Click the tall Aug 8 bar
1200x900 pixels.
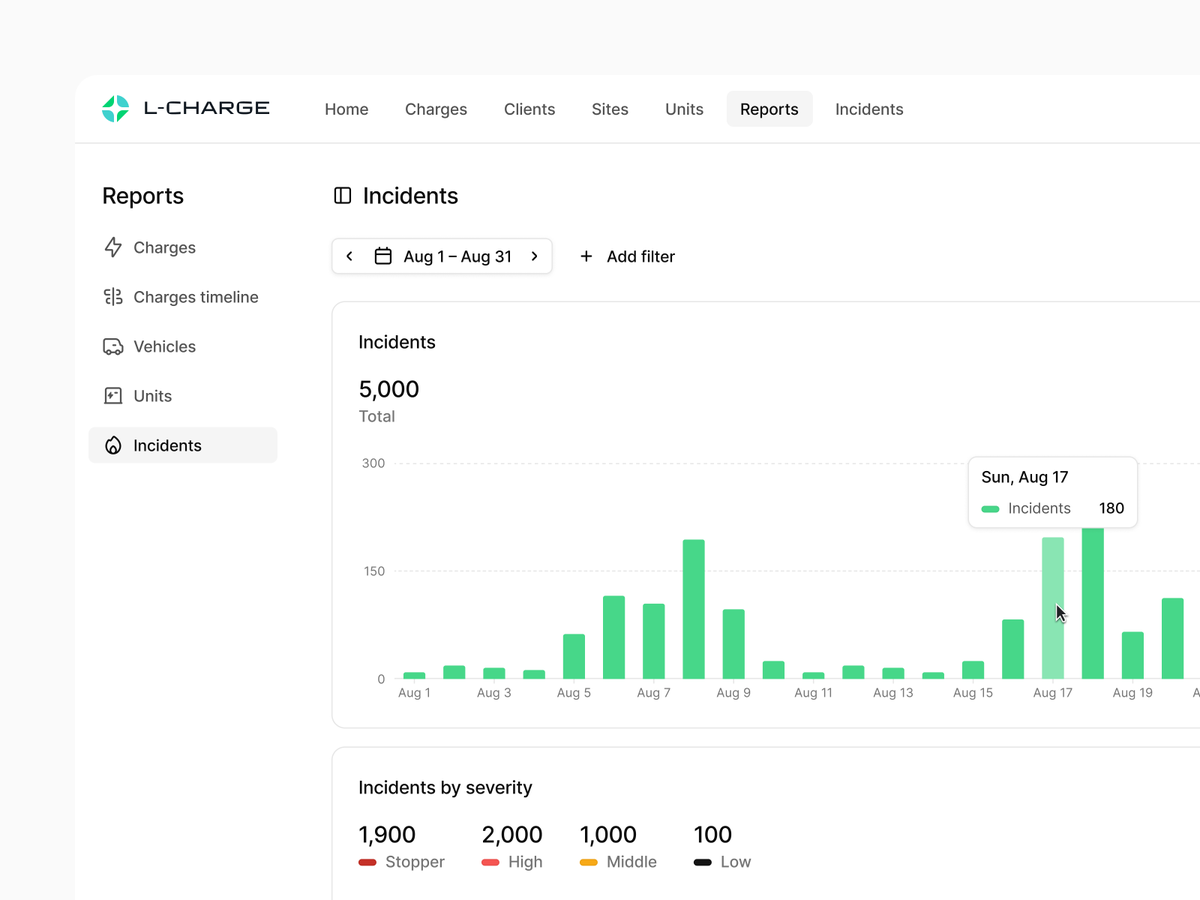[694, 609]
